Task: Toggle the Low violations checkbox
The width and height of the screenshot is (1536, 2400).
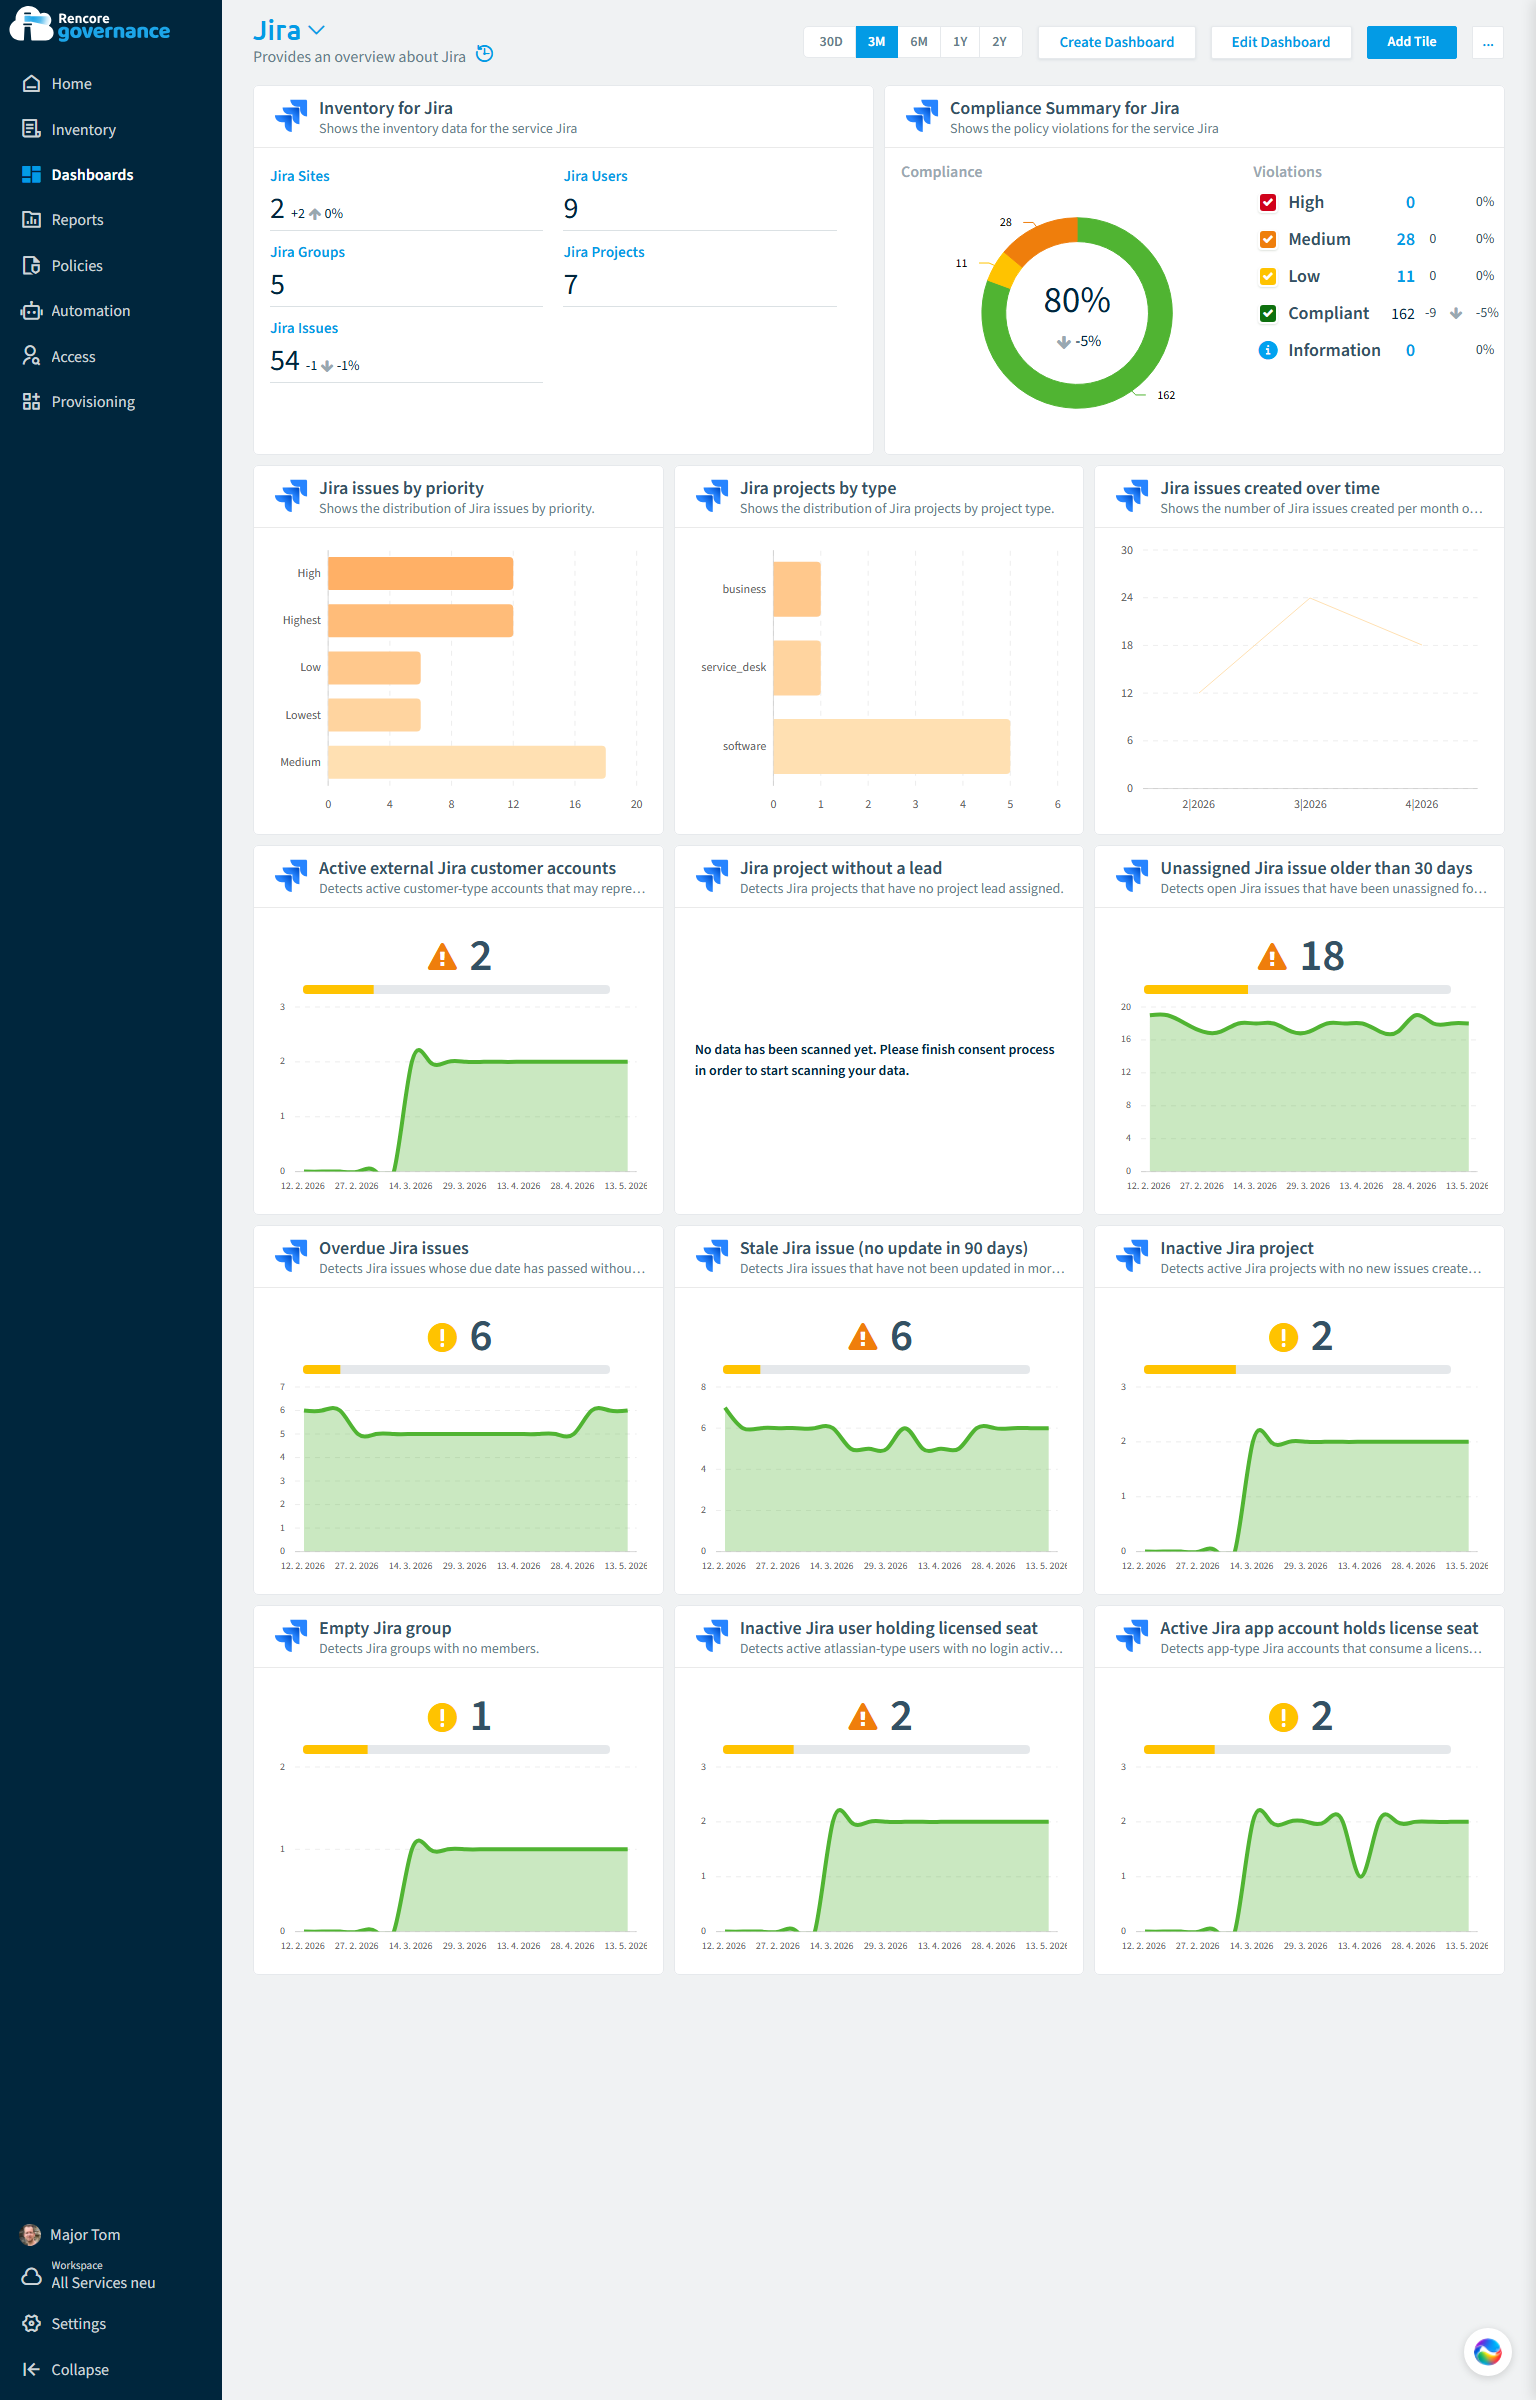Action: (1268, 276)
